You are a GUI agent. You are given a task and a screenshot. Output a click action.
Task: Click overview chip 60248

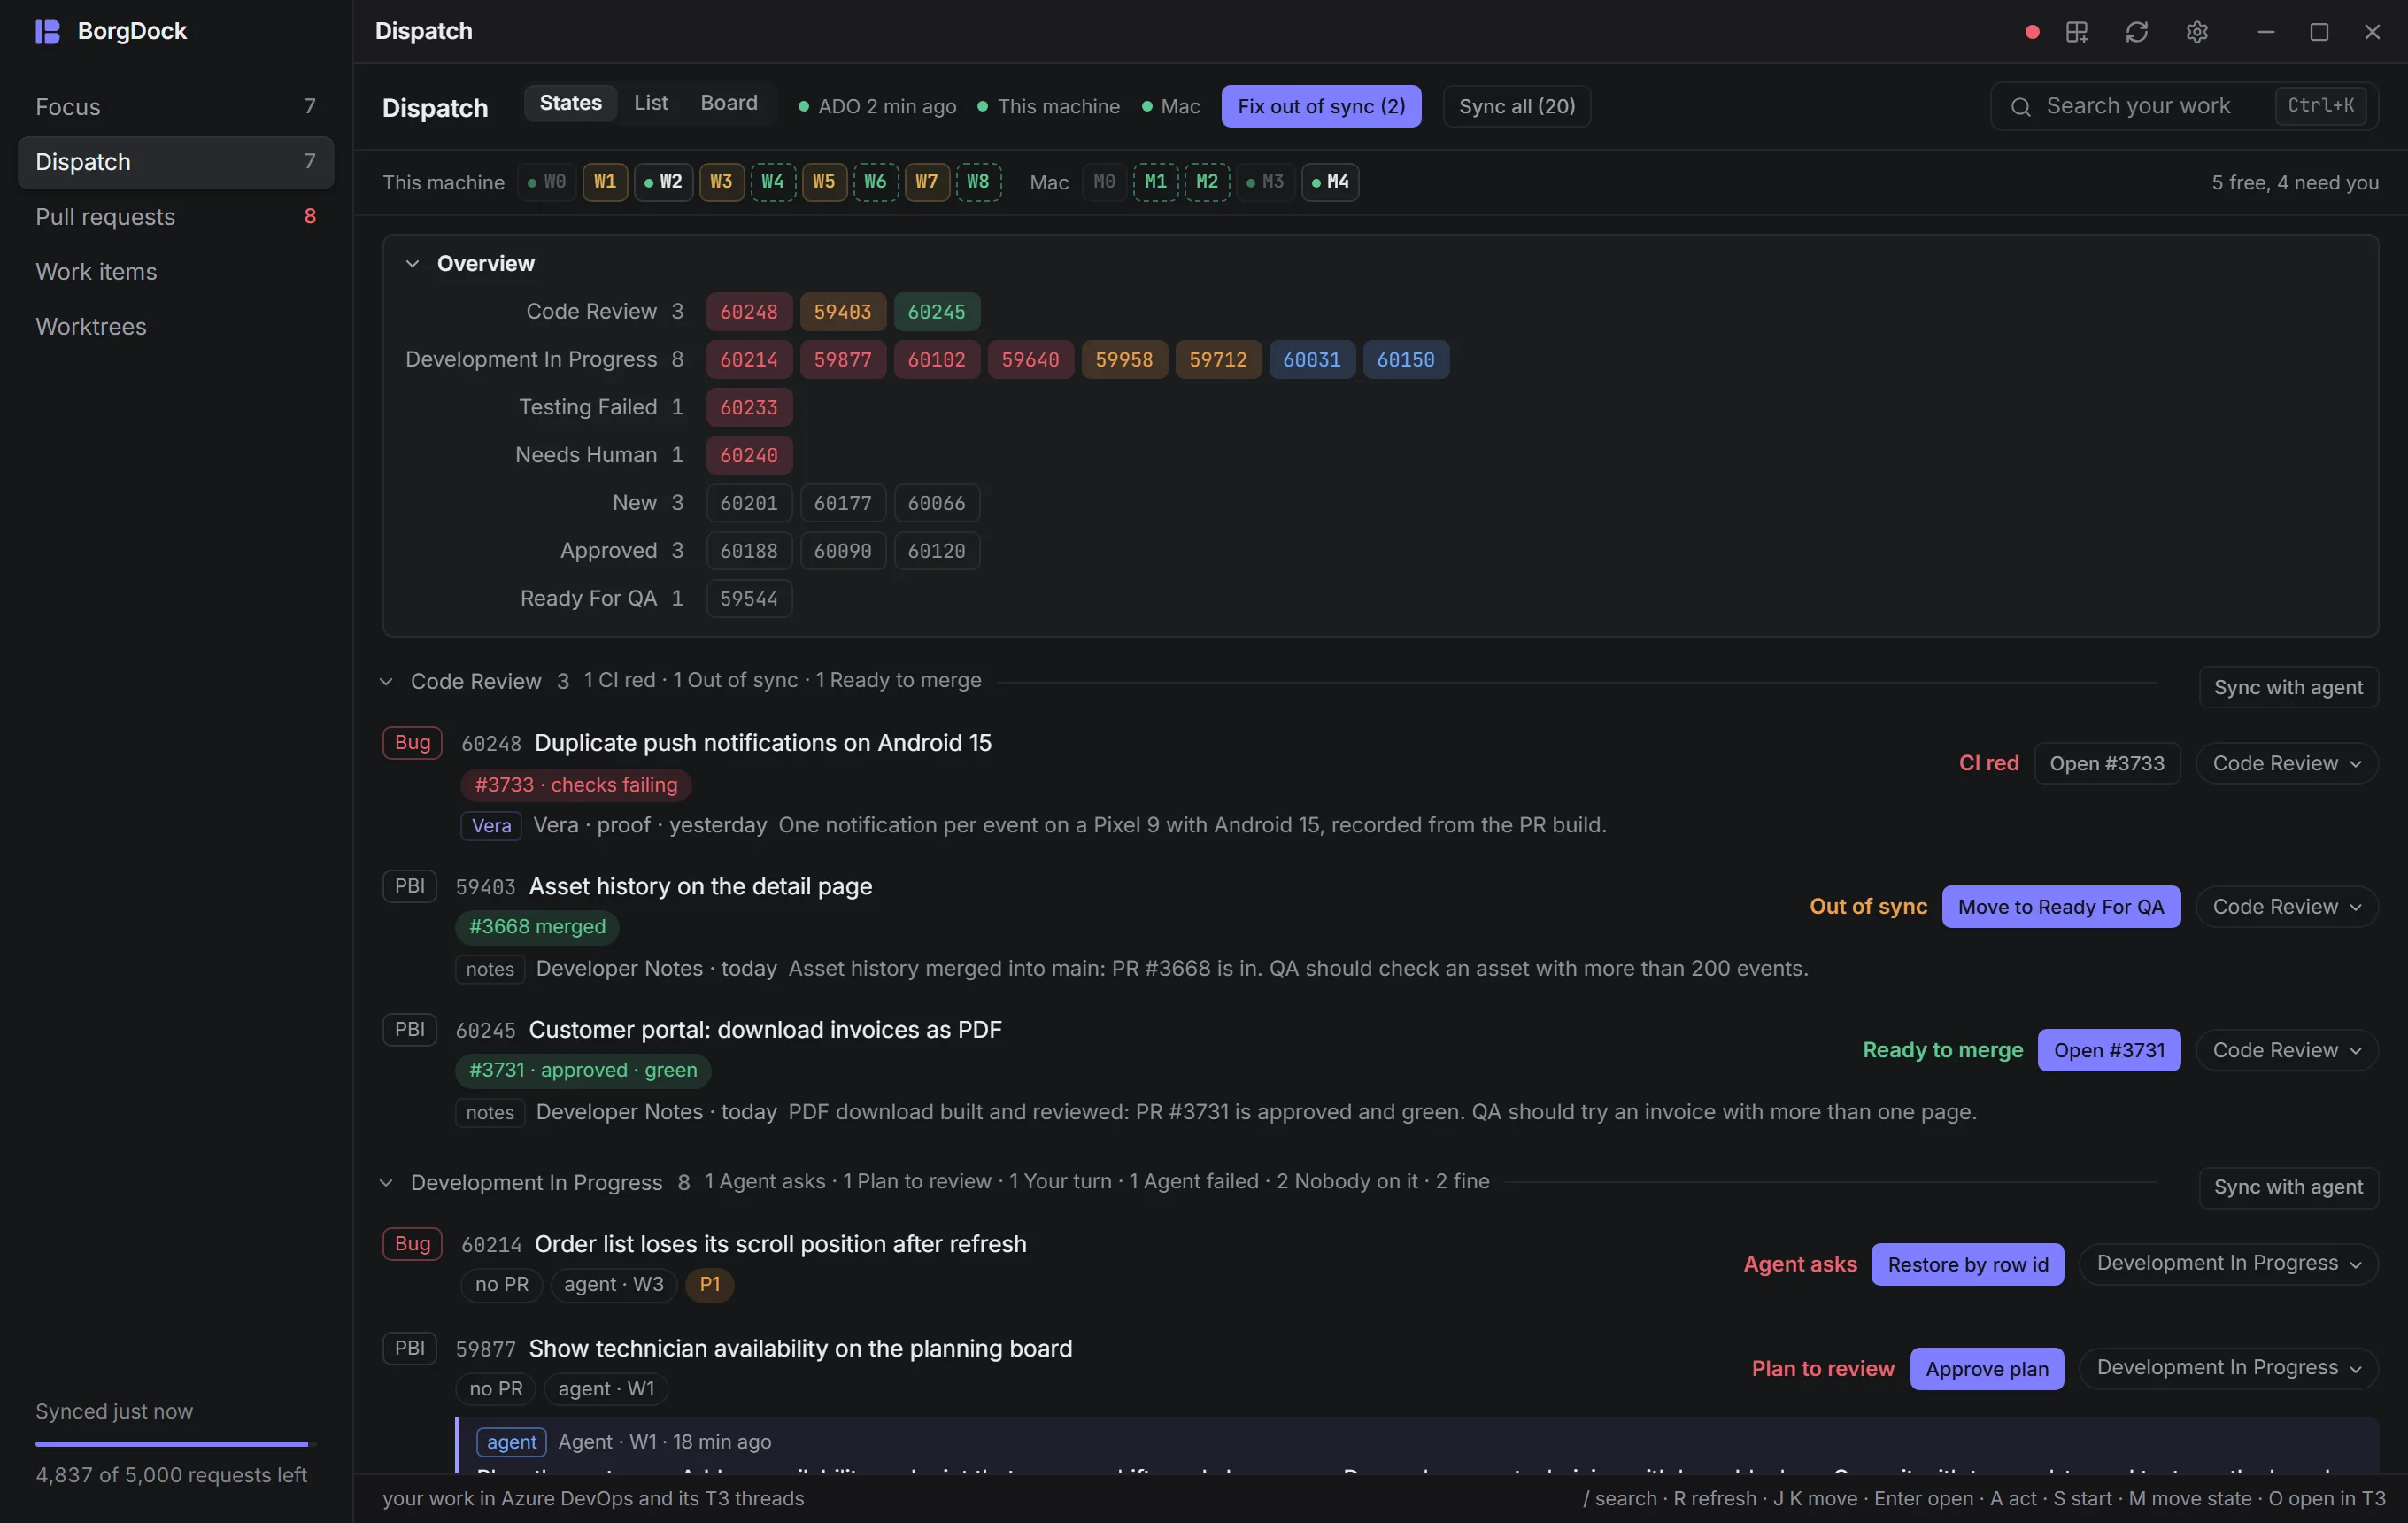click(x=749, y=312)
